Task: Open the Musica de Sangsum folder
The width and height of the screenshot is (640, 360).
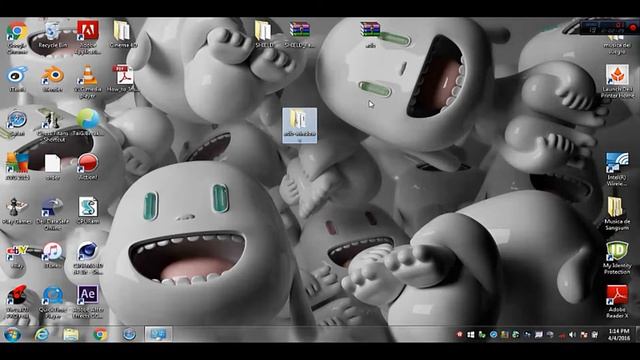Action: [617, 213]
